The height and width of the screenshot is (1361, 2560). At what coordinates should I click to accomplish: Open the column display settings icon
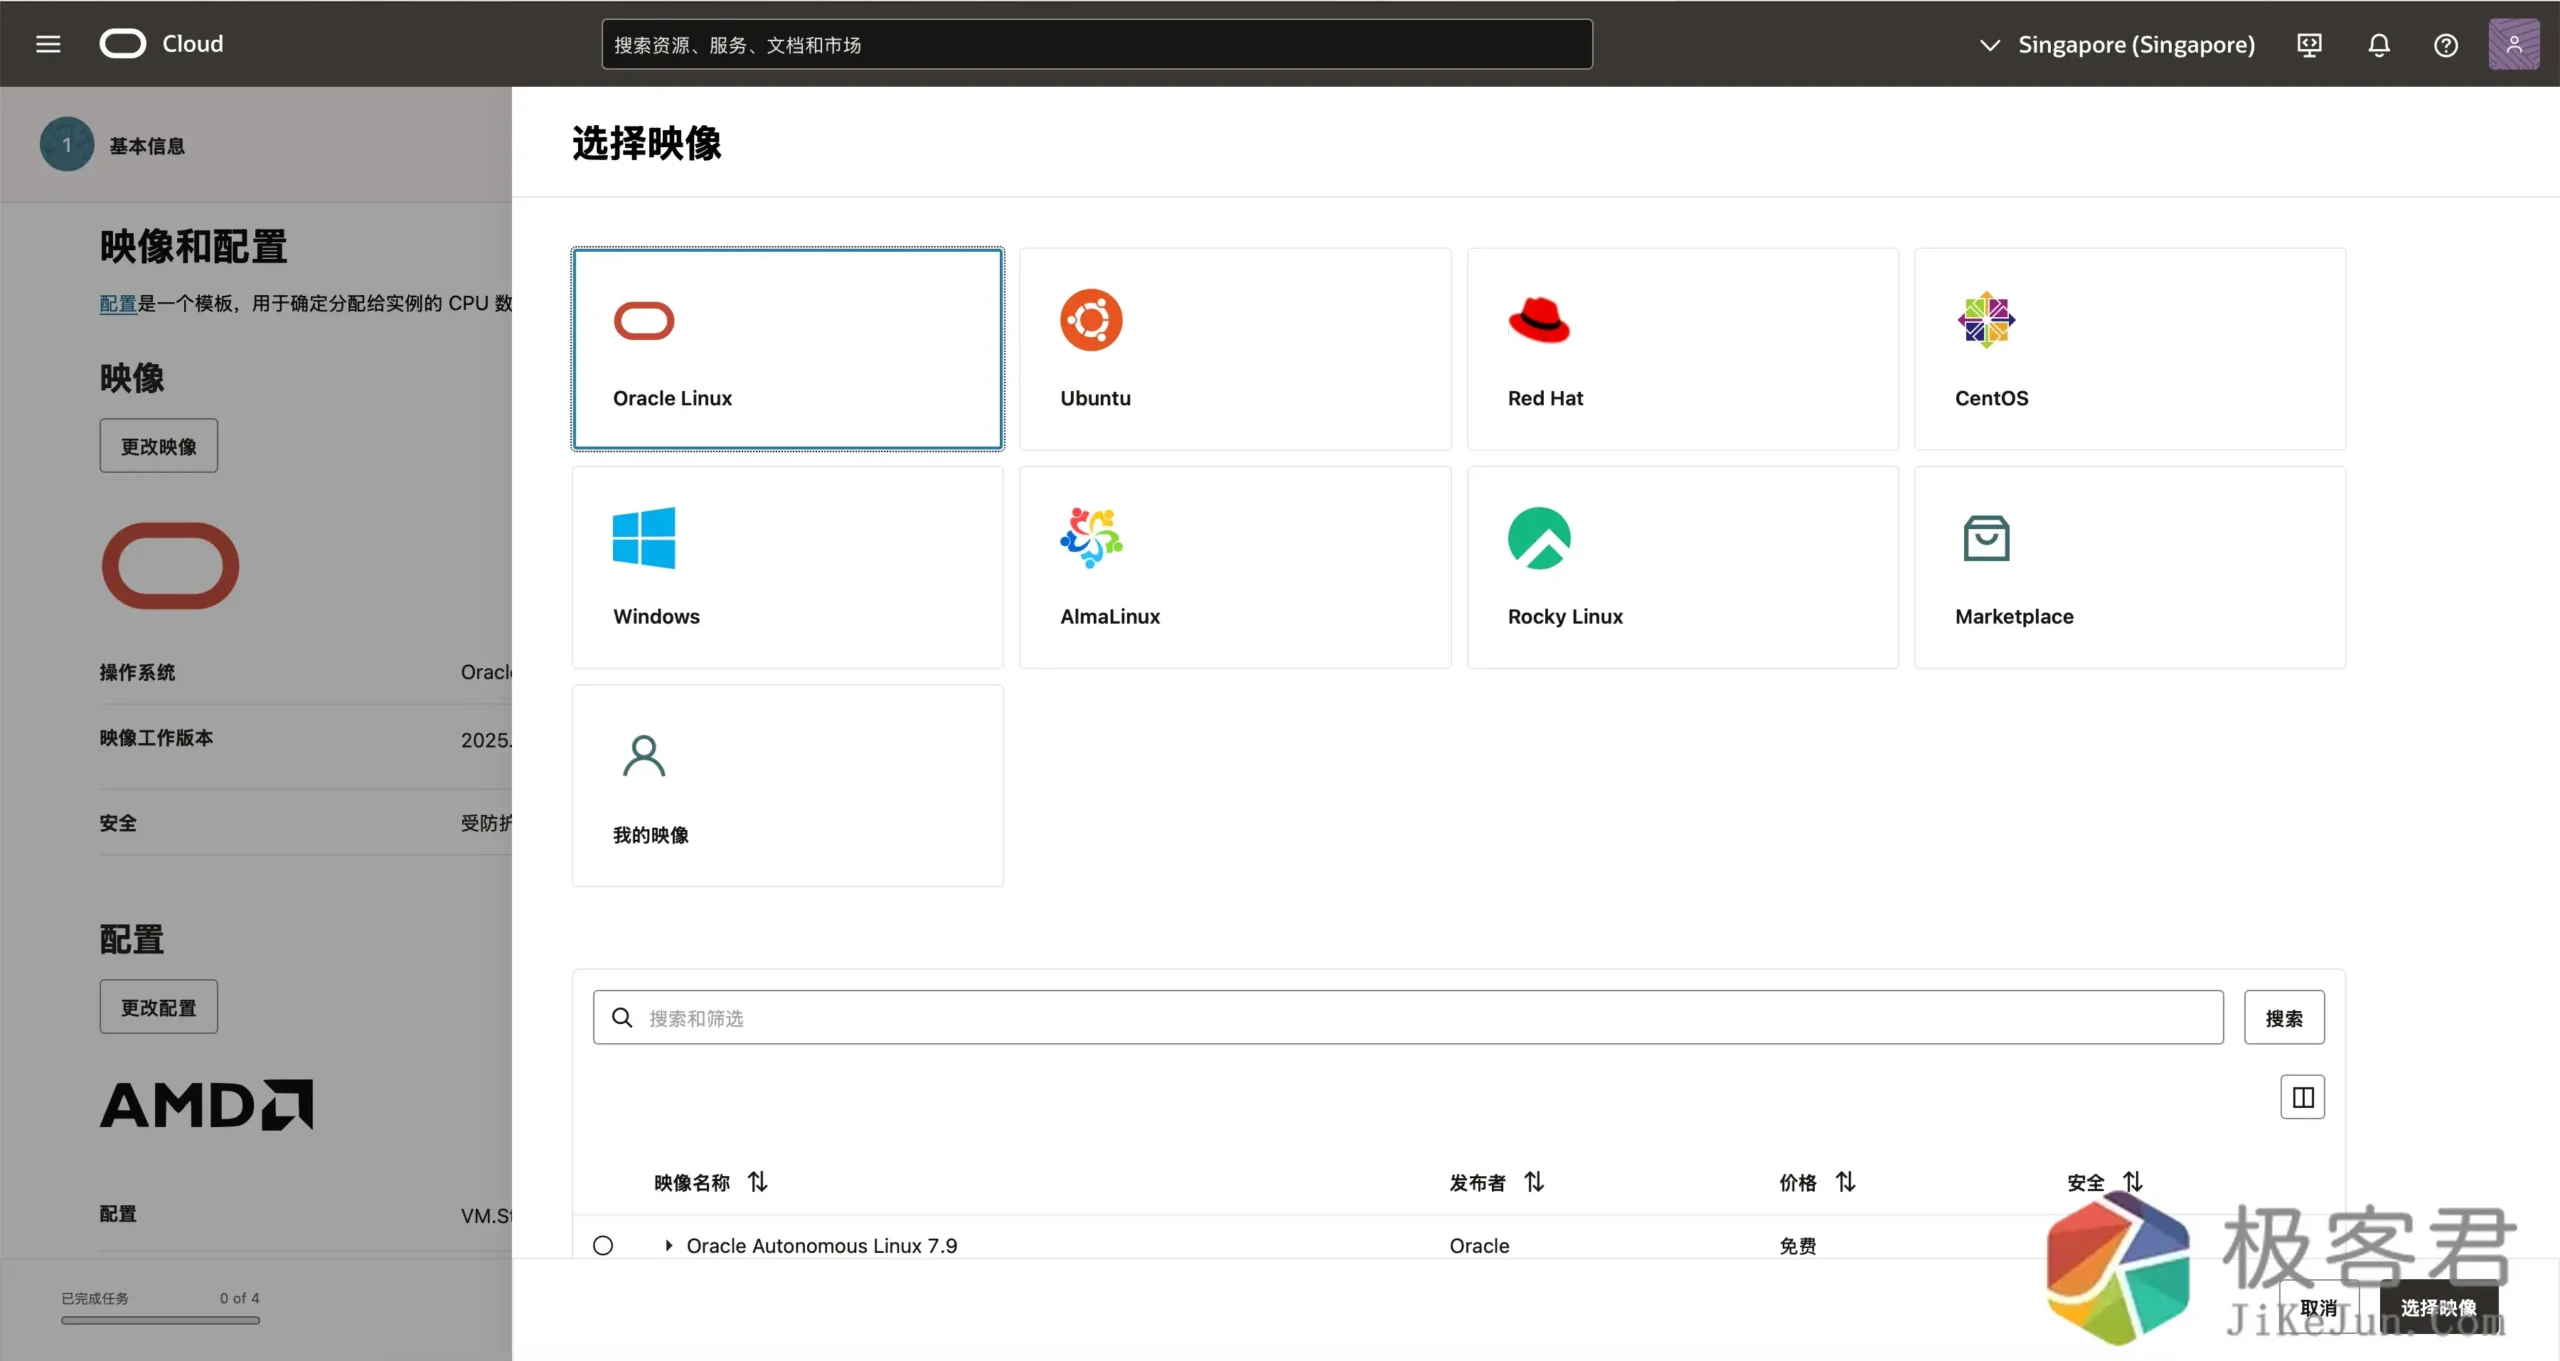pyautogui.click(x=2302, y=1097)
